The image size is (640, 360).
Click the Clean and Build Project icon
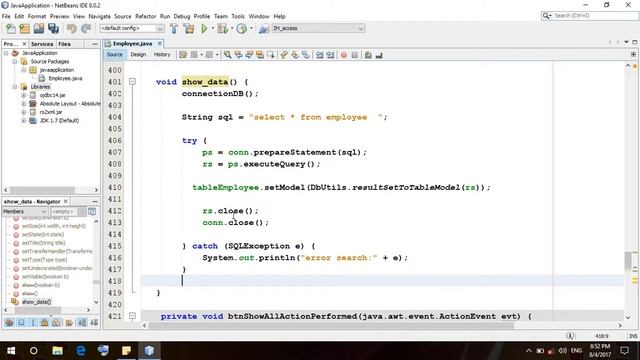tap(189, 29)
